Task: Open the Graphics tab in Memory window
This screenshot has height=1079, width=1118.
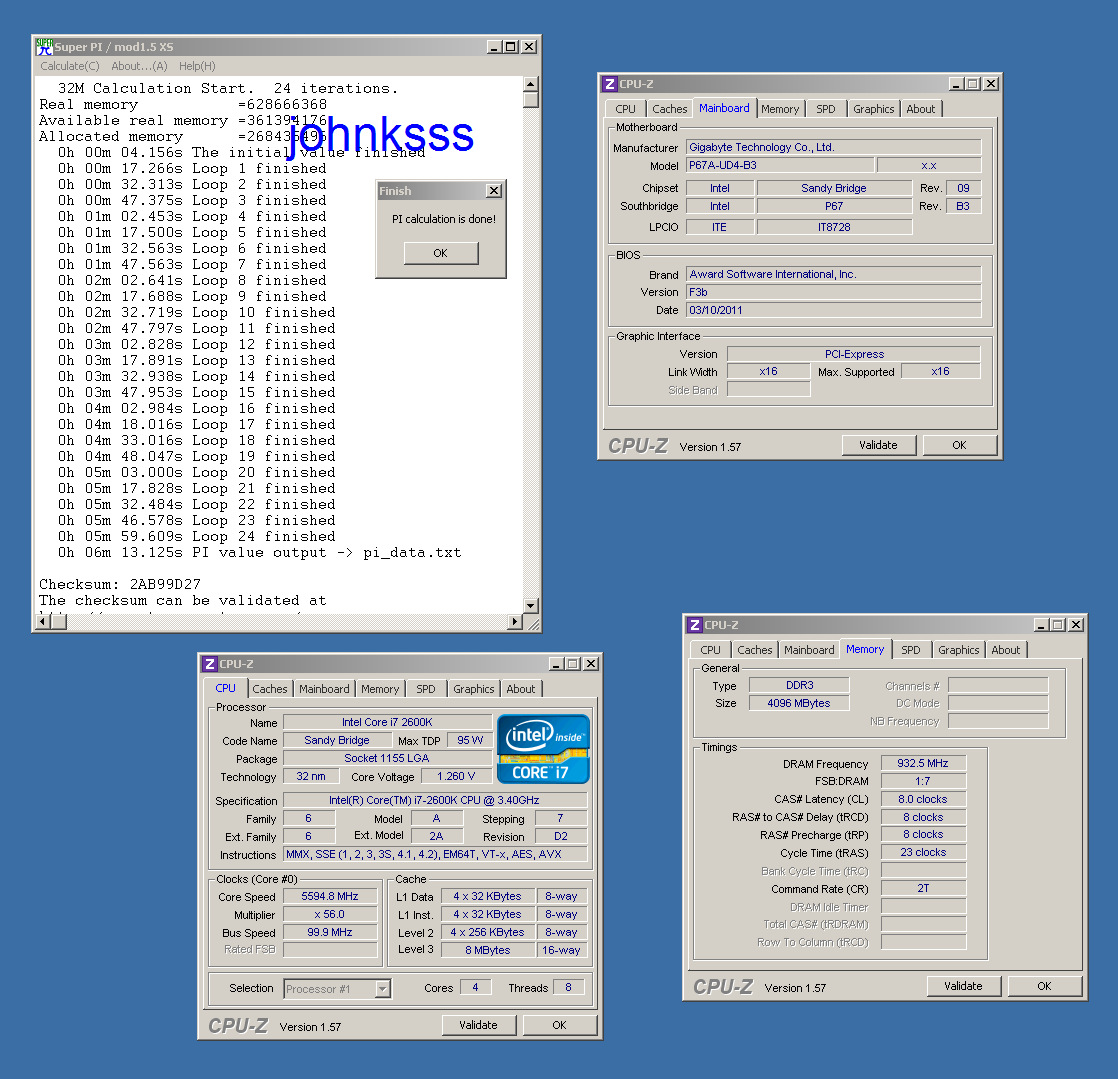Action: coord(958,650)
